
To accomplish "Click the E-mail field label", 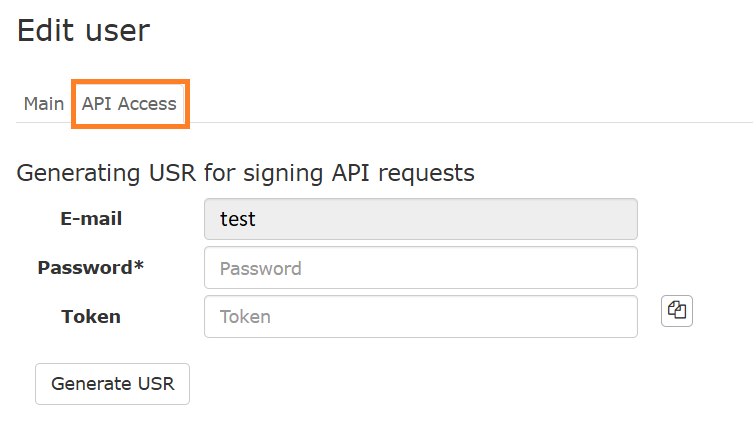I will click(x=91, y=219).
